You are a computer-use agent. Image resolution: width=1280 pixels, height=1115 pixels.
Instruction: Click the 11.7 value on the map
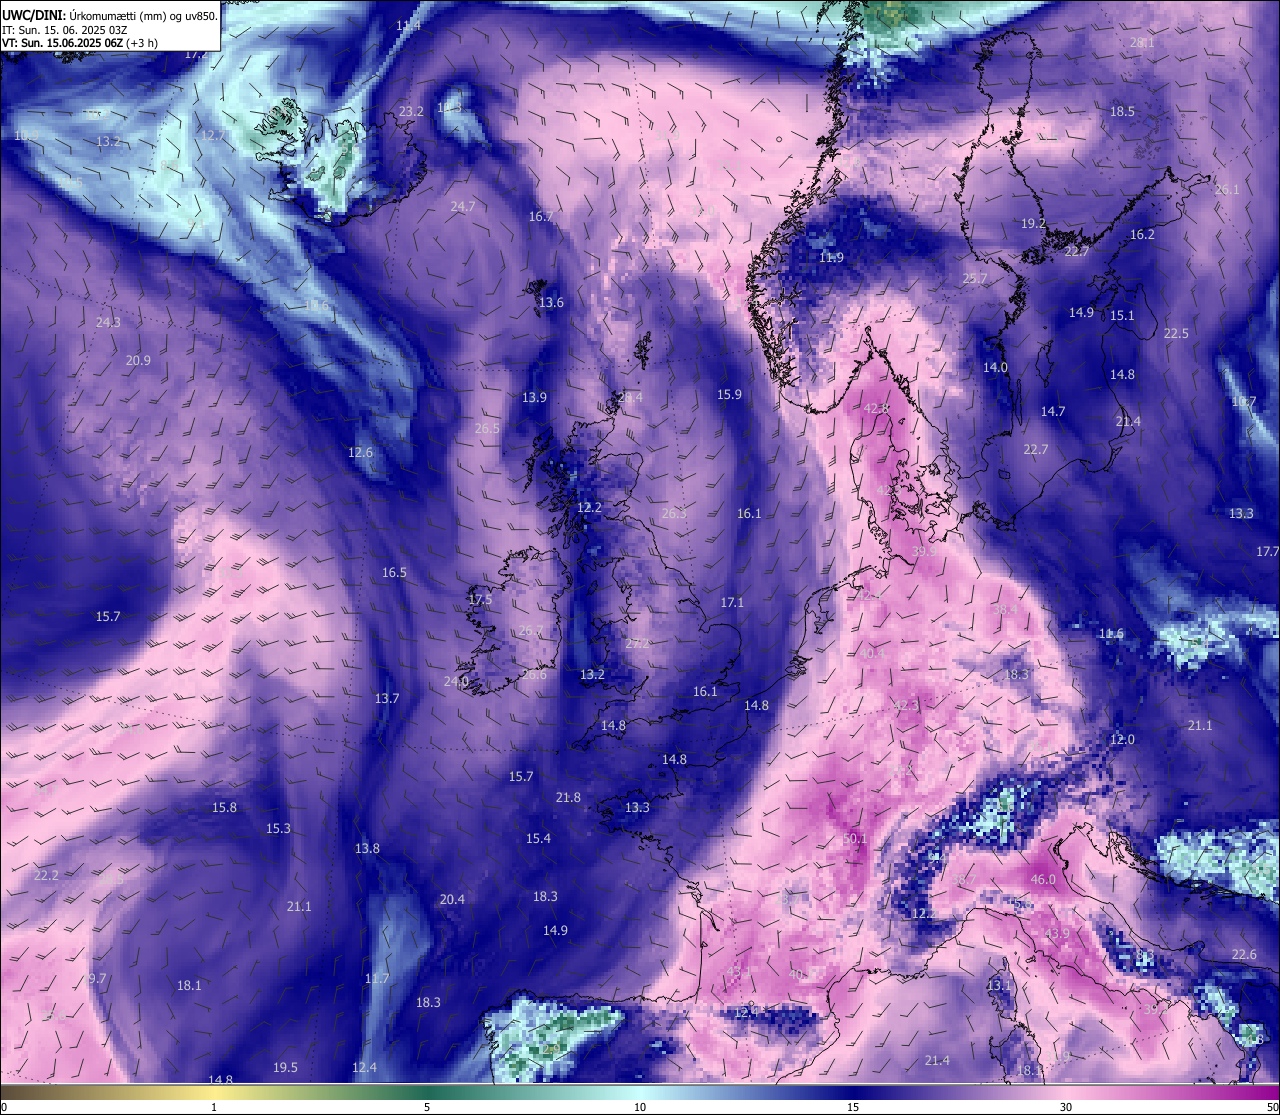(x=377, y=979)
